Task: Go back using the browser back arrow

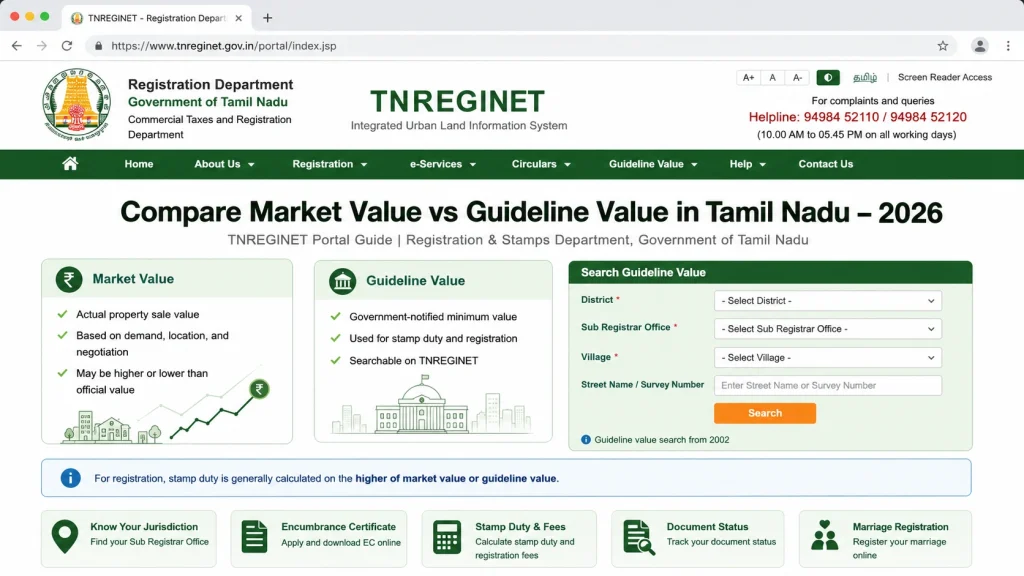Action: tap(17, 46)
